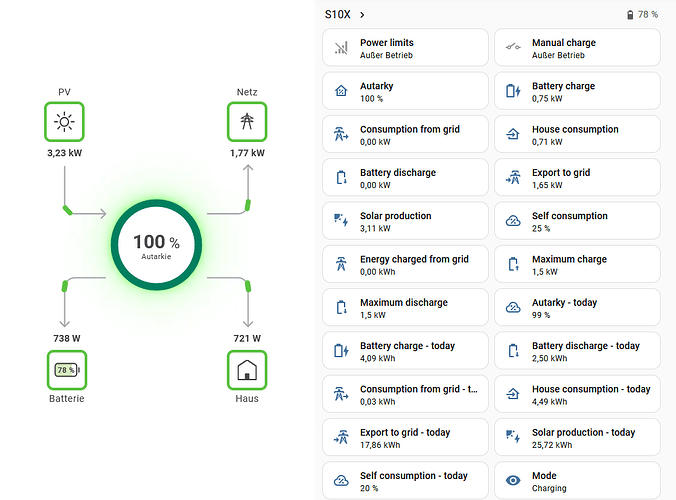The width and height of the screenshot is (676, 500).
Task: Click the Solar production panel icon
Action: [x=341, y=220]
